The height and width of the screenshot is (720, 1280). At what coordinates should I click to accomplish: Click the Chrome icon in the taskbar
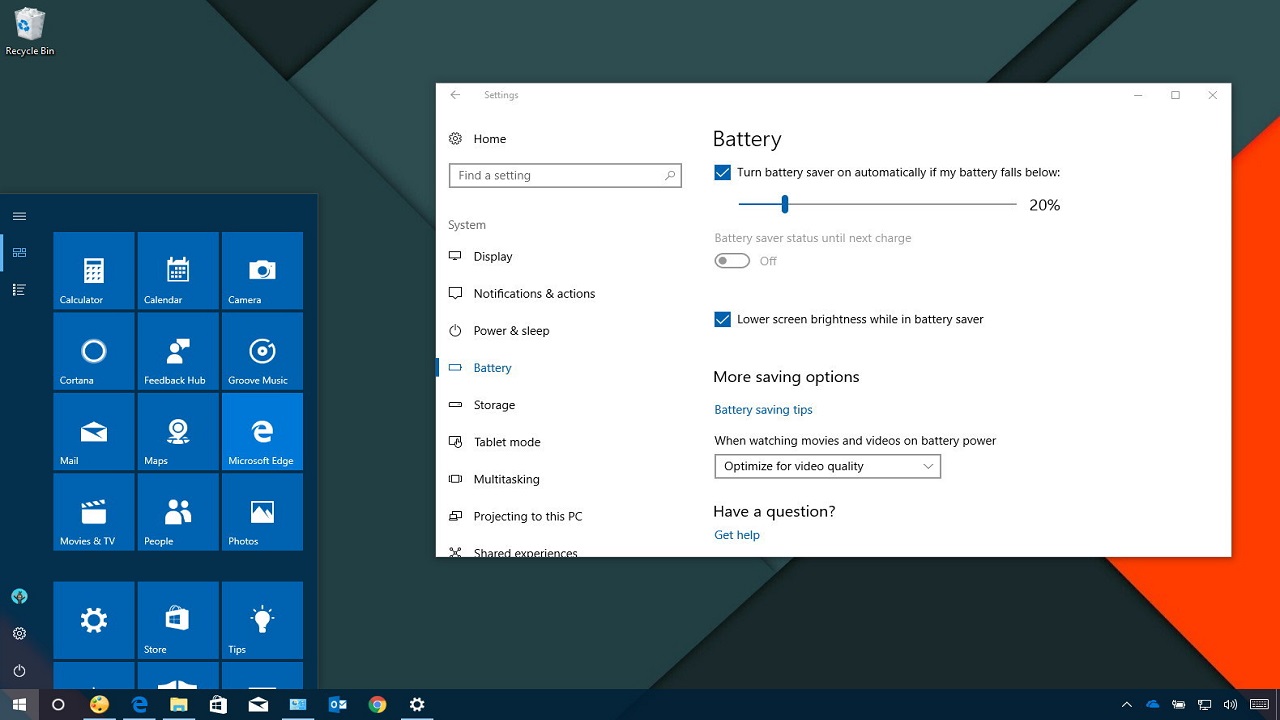click(x=377, y=704)
